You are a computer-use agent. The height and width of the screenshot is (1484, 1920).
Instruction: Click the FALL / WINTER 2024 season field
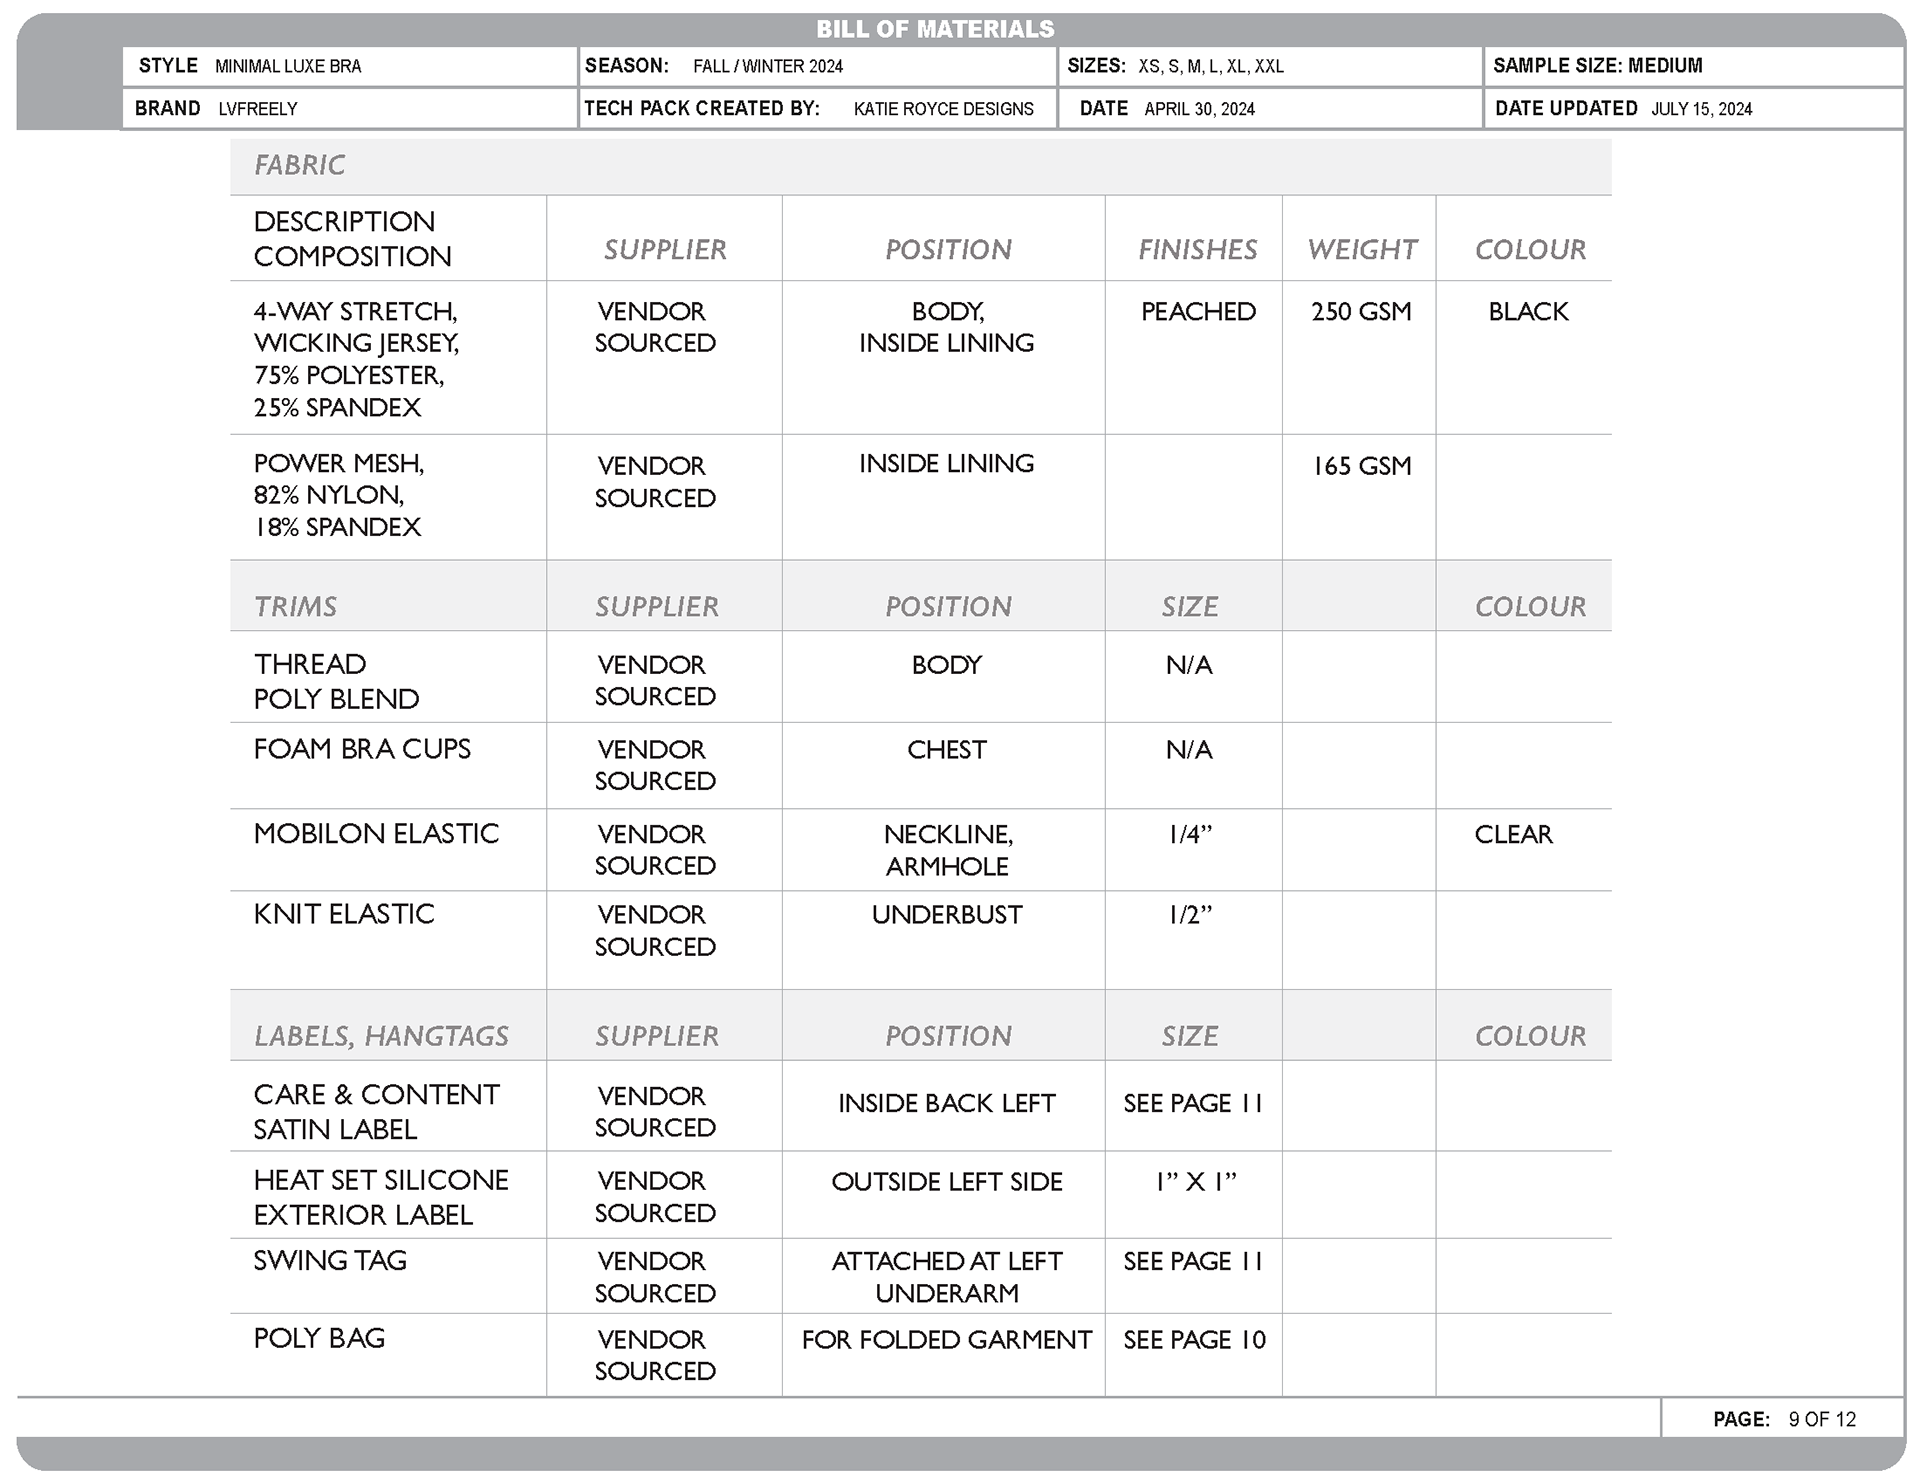tap(767, 67)
